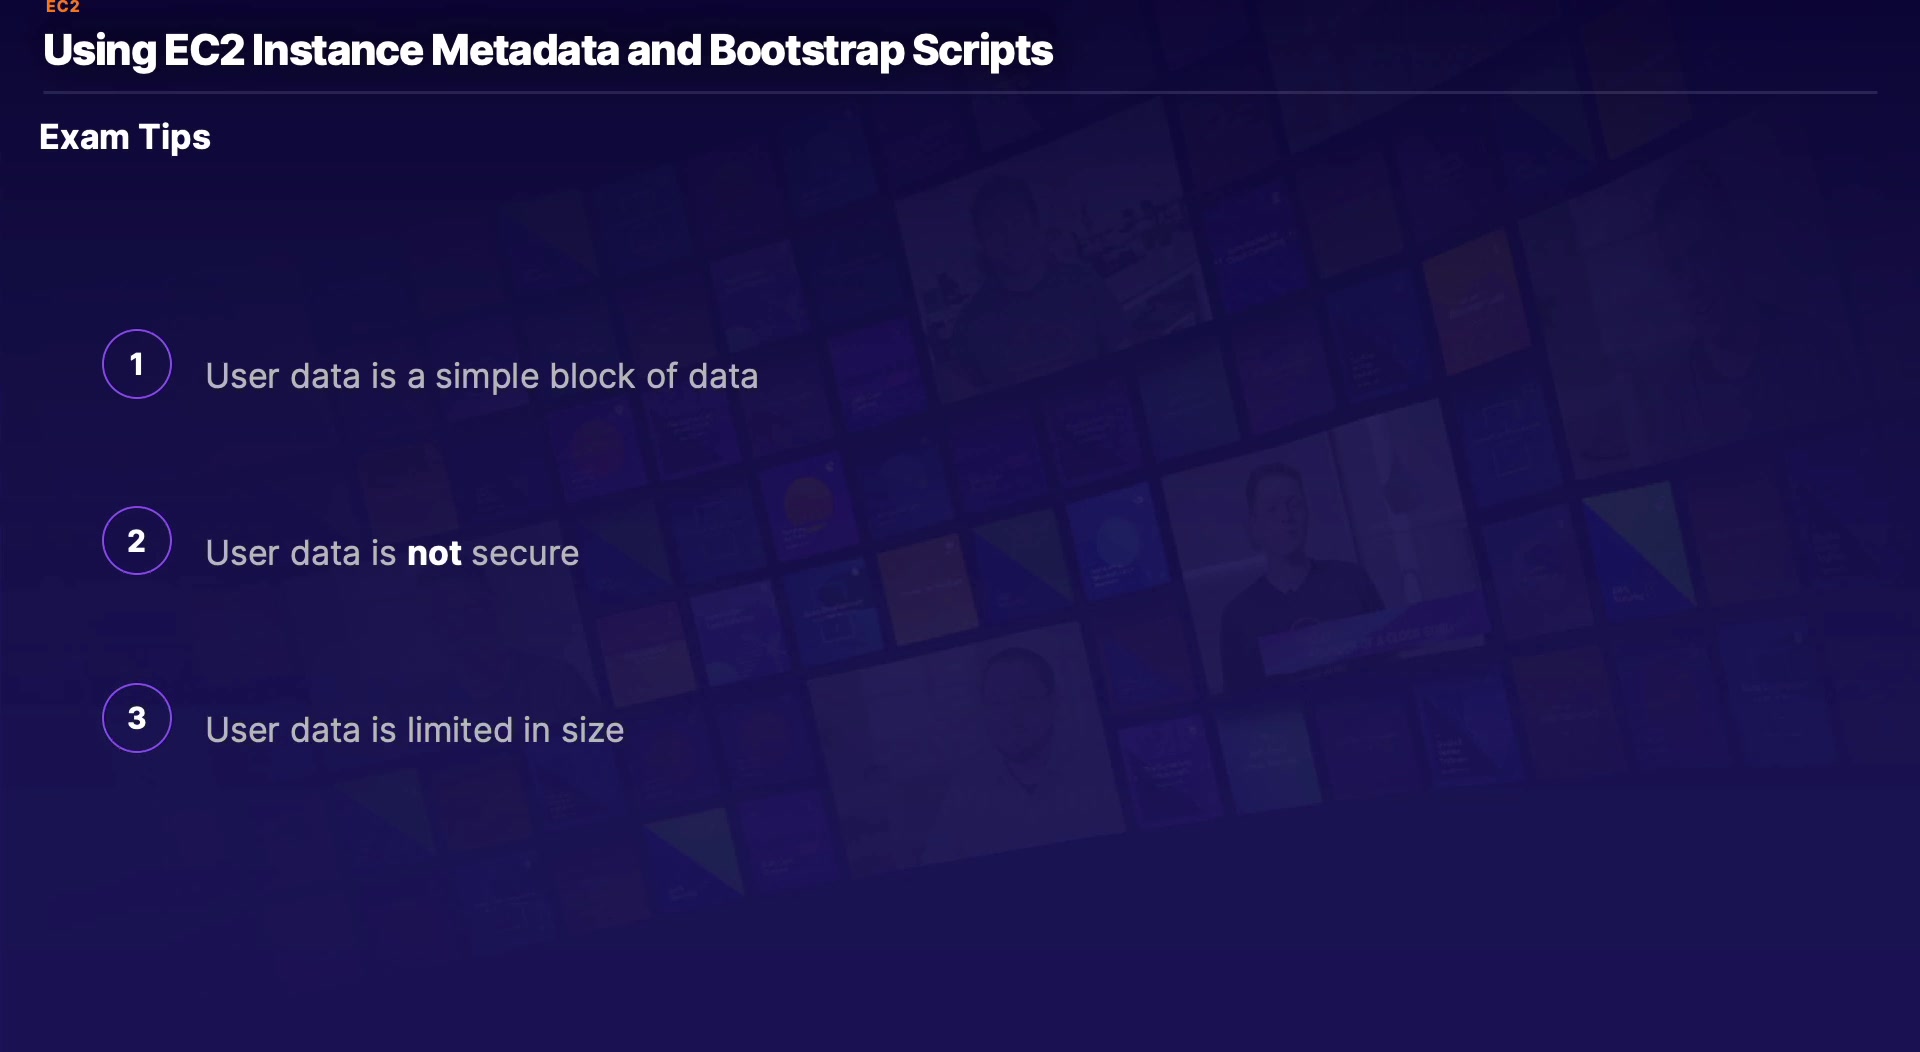The height and width of the screenshot is (1052, 1920).
Task: Click the numbered circle 2 icon
Action: click(x=137, y=541)
